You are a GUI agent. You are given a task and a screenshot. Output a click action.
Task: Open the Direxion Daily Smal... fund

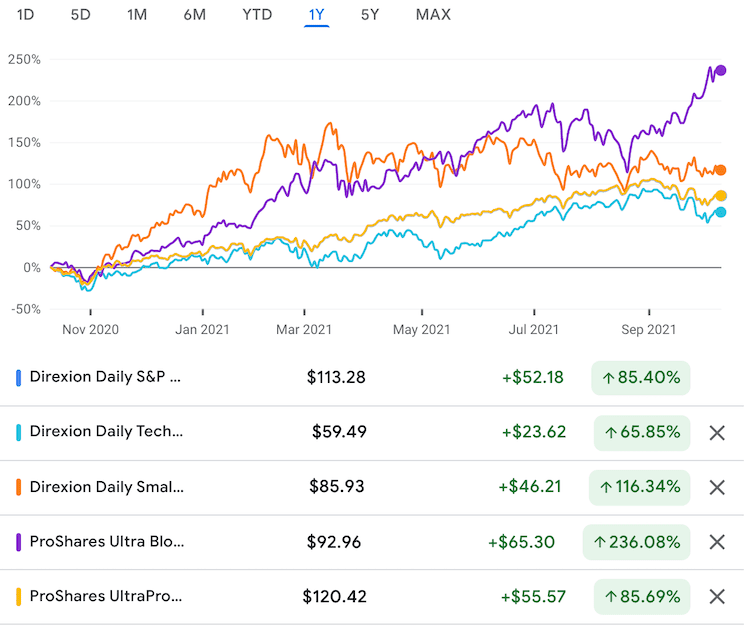point(107,487)
